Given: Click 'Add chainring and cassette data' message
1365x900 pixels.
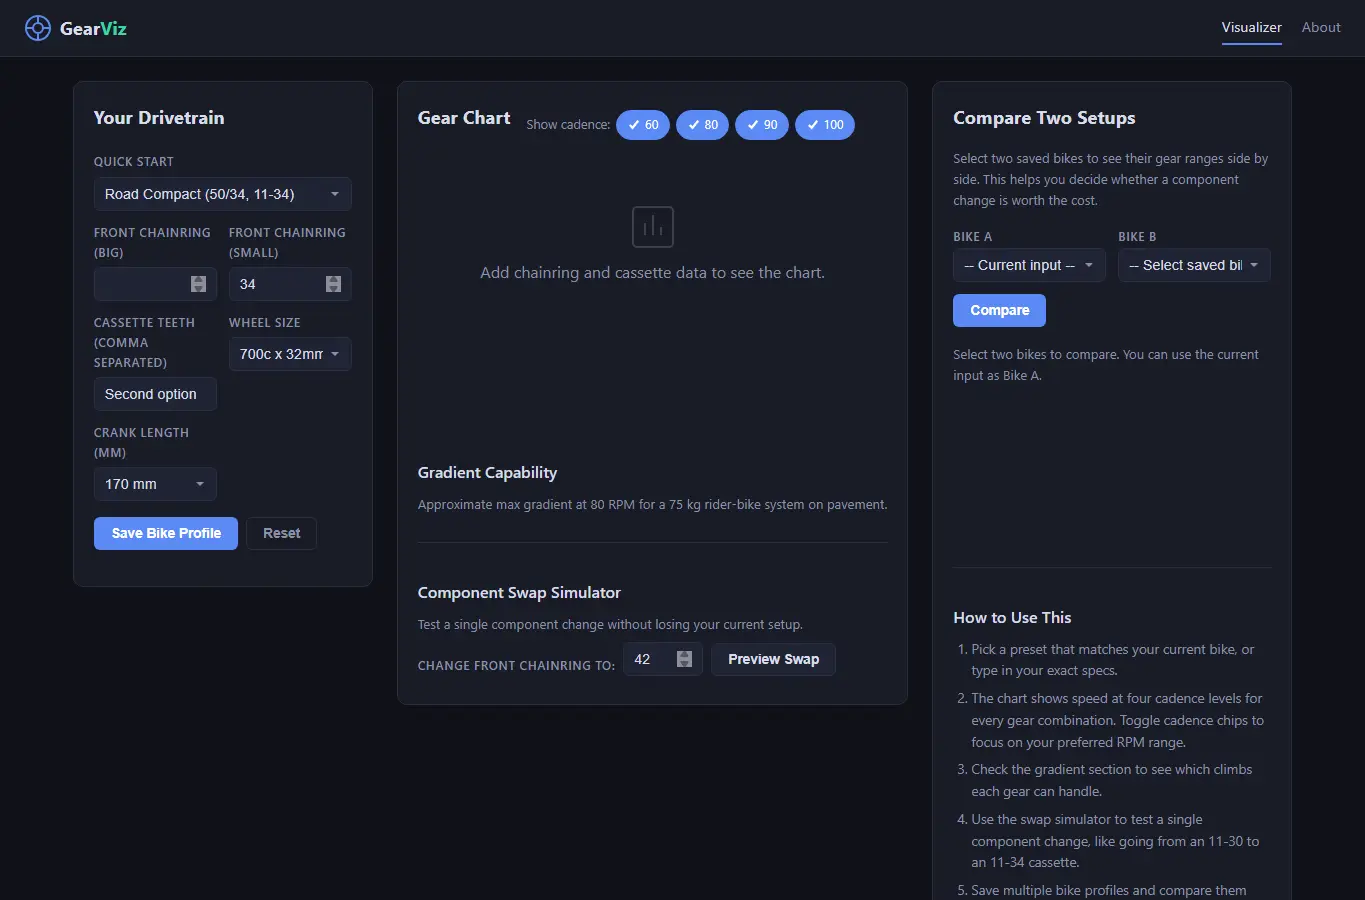Looking at the screenshot, I should [x=652, y=272].
